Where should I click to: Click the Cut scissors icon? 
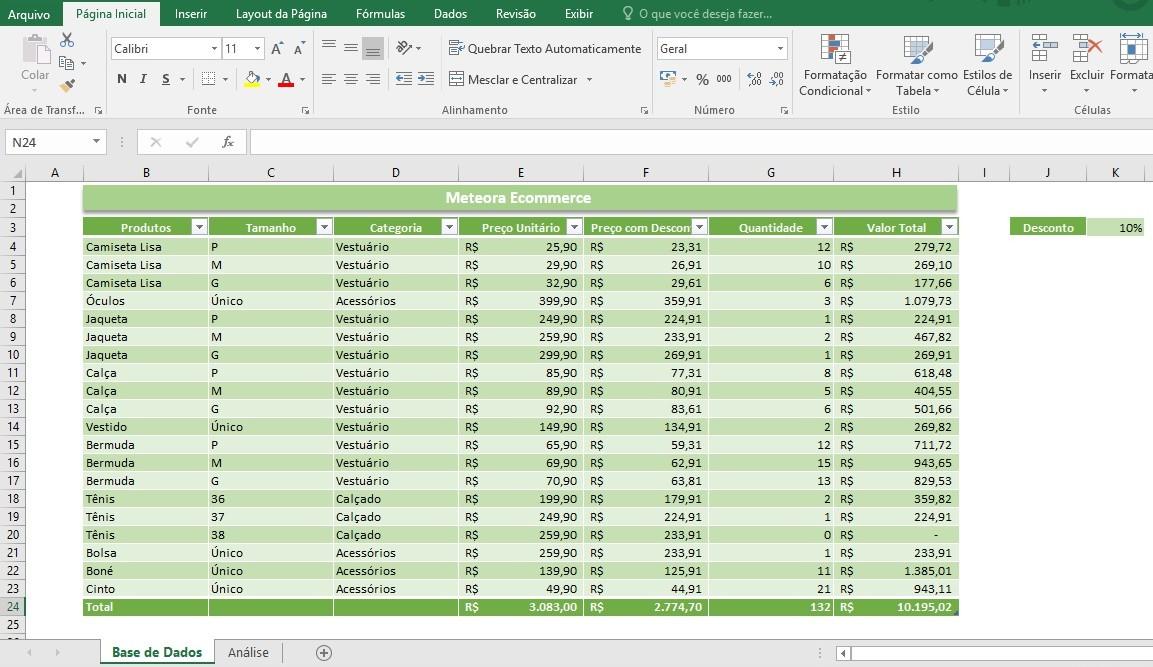click(x=67, y=40)
